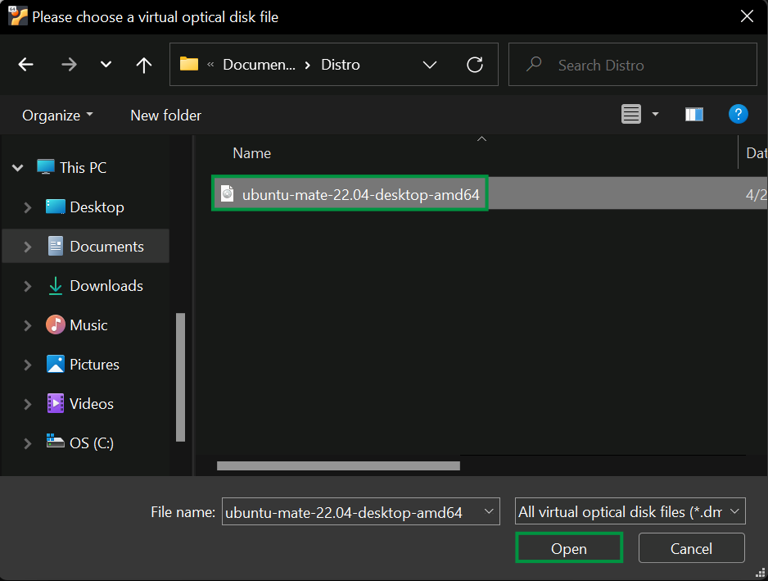Go forward using the right arrow
Screen dimensions: 768x581
tap(69, 64)
